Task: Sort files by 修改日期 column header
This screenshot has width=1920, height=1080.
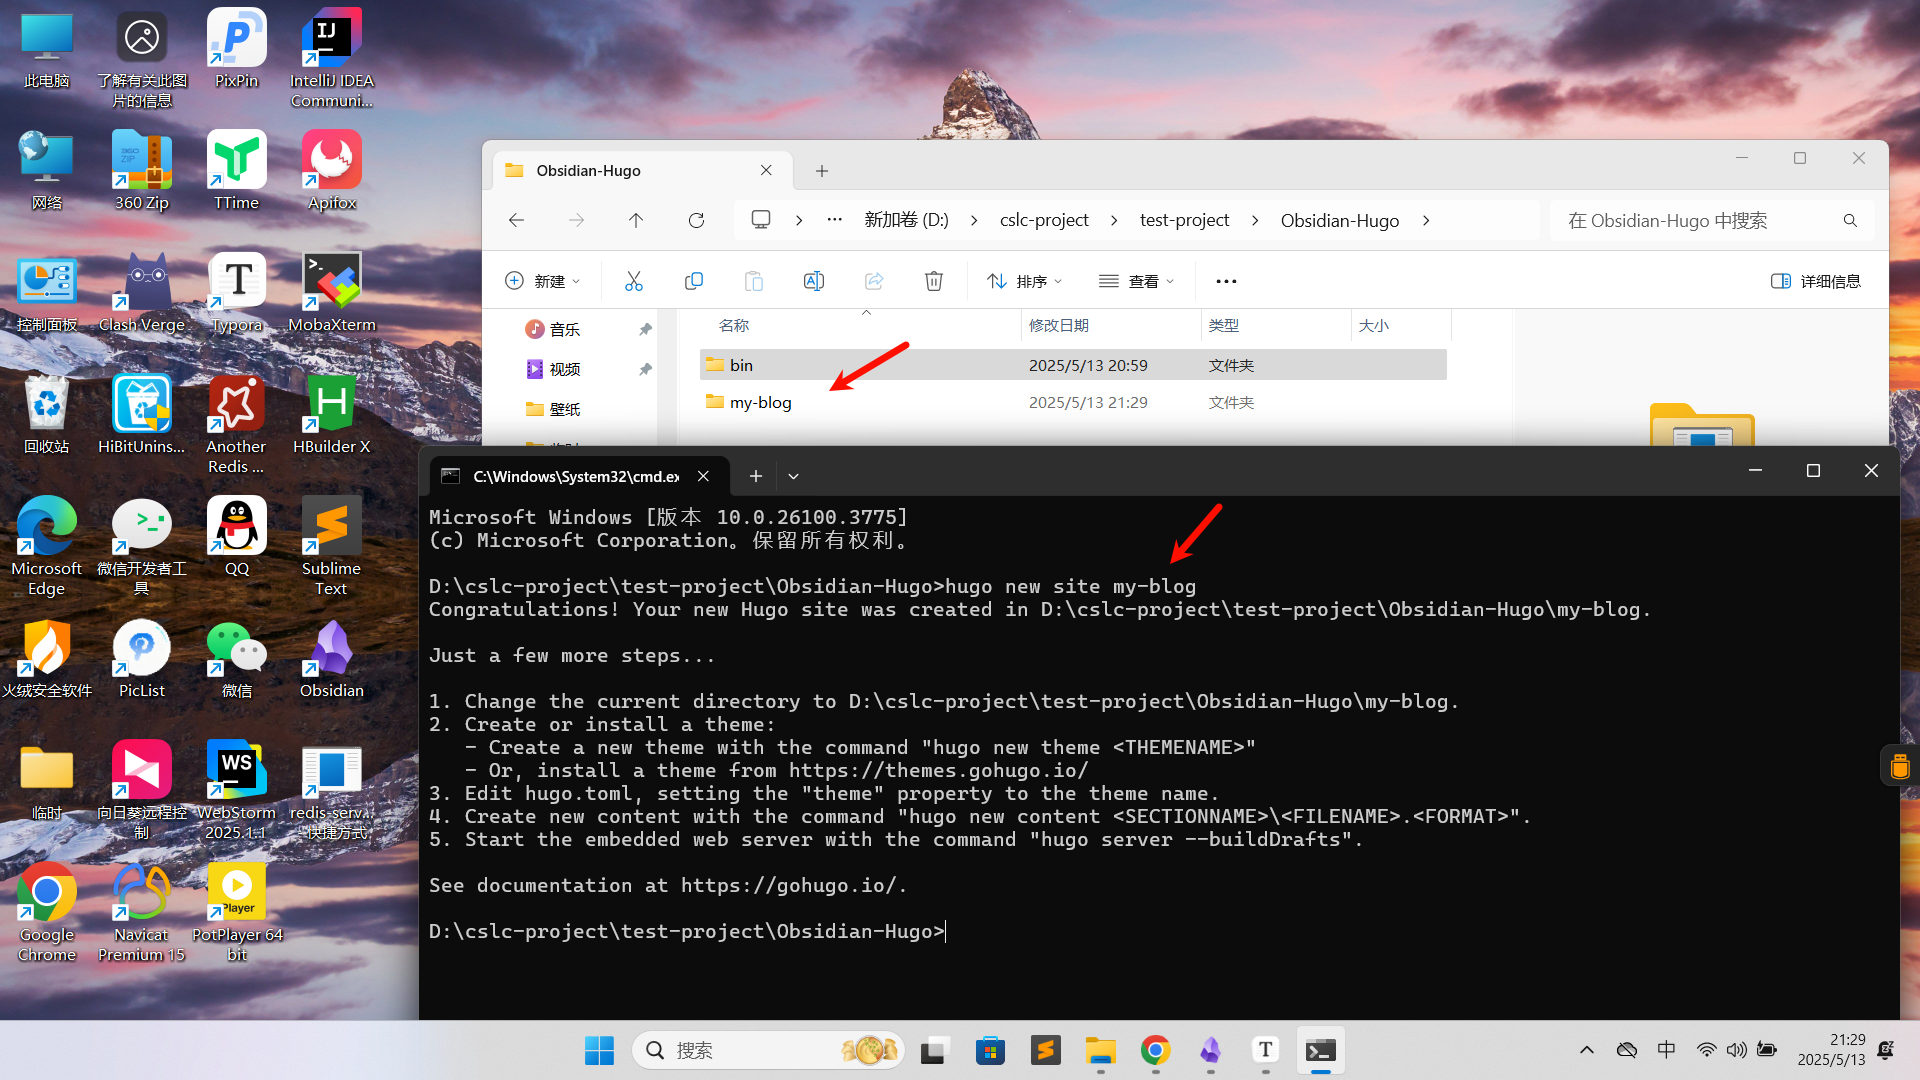Action: (x=1058, y=325)
